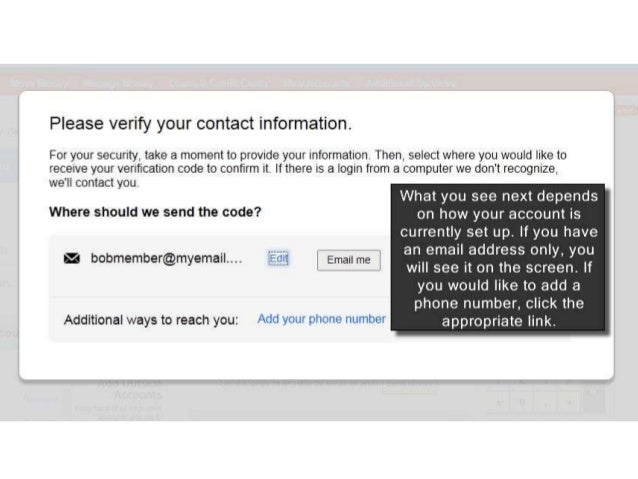Open the blurred Manage Money menu

[x=118, y=84]
